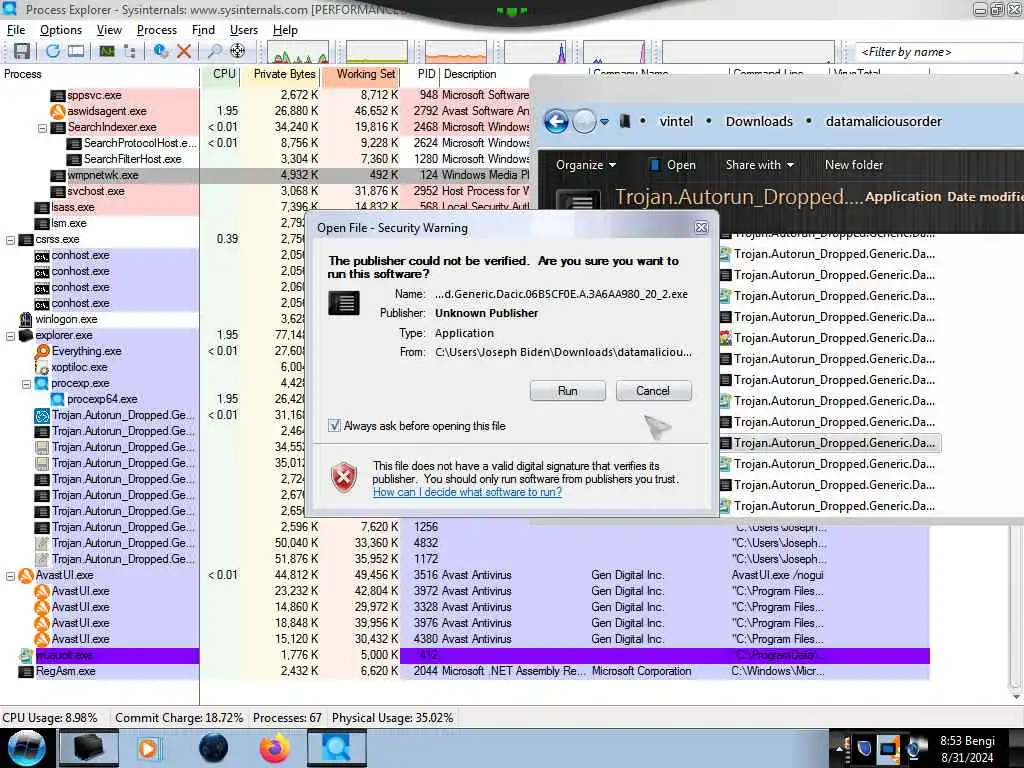
Task: Open 'How can I decide what software to run?' link
Action: (467, 492)
